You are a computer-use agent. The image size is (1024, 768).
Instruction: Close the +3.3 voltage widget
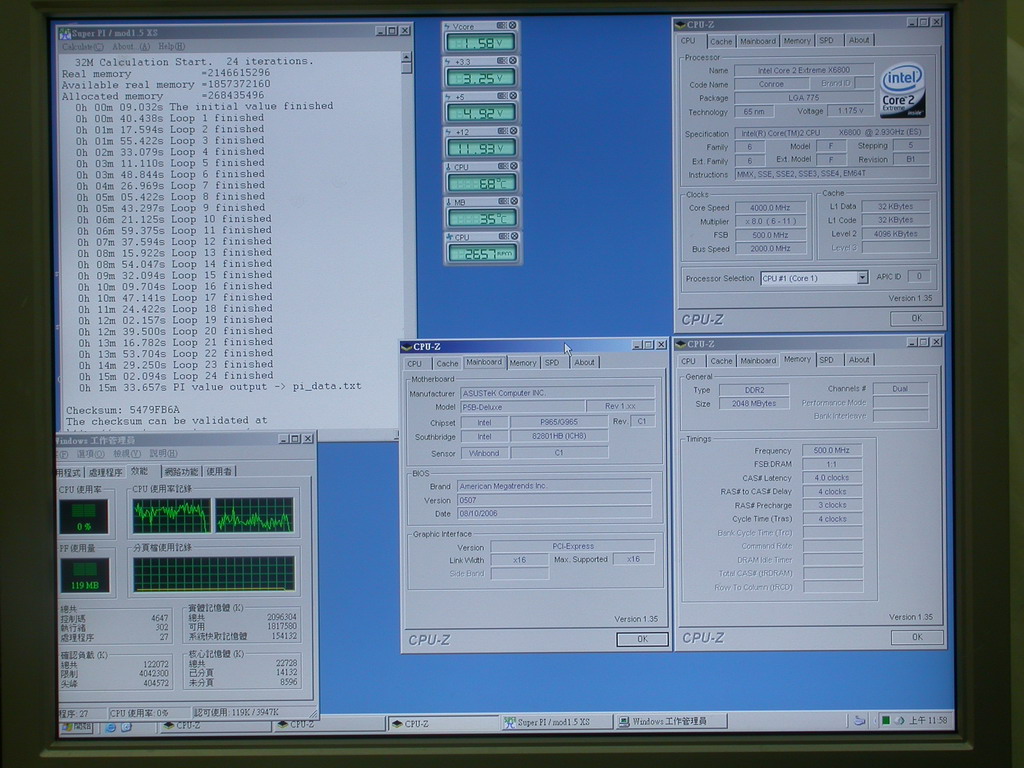click(x=513, y=61)
